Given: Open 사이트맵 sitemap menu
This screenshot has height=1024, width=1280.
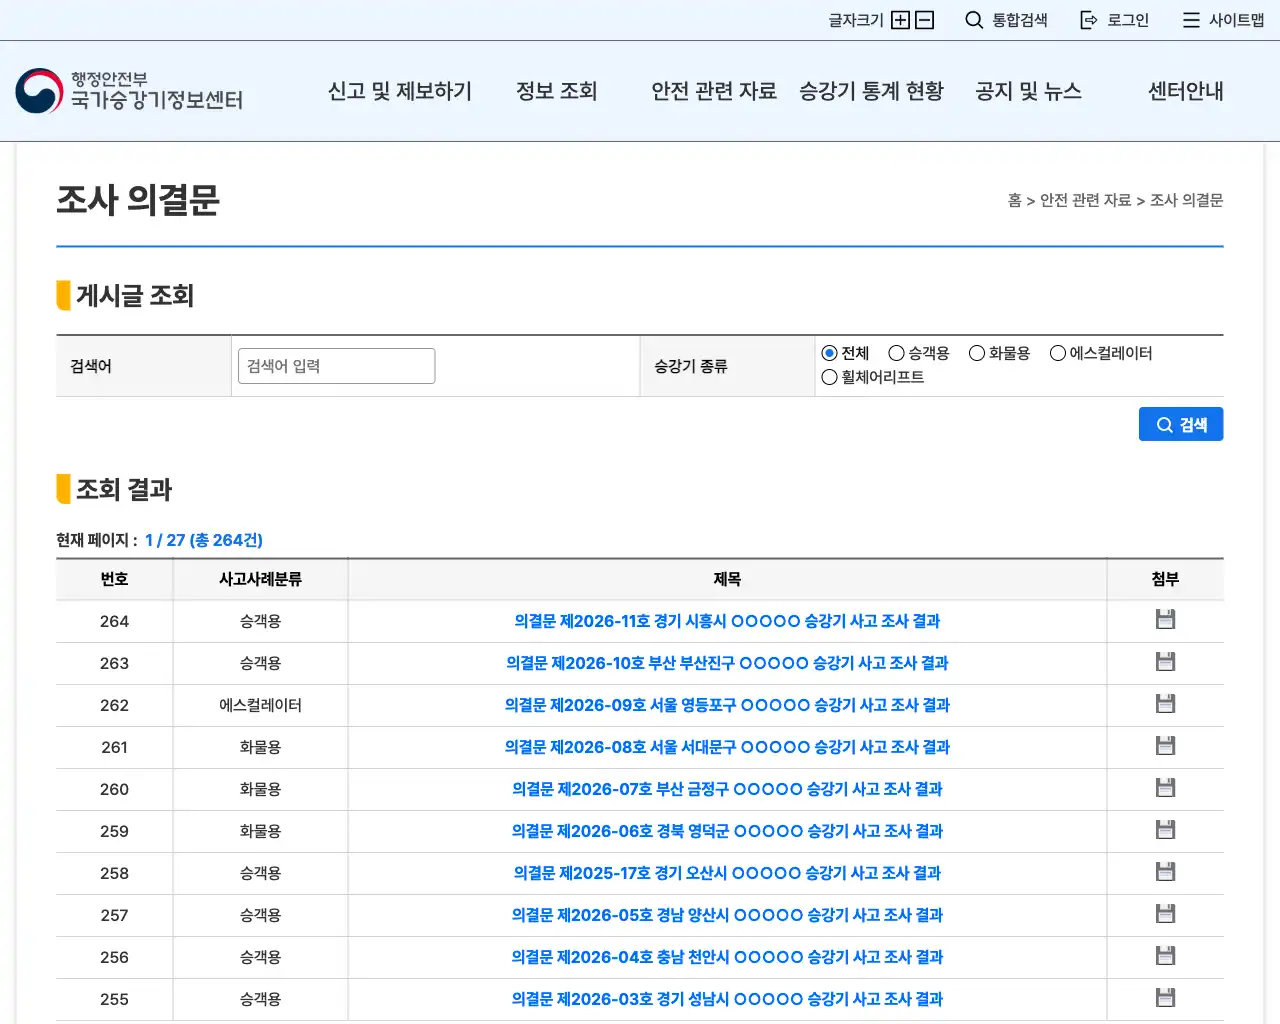Looking at the screenshot, I should 1224,20.
